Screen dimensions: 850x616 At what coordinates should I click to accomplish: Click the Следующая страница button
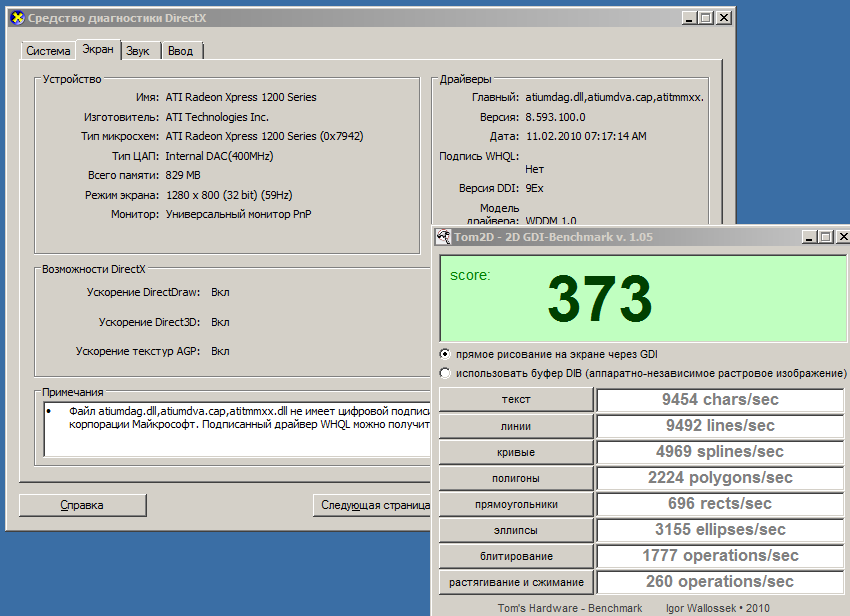pyautogui.click(x=372, y=505)
